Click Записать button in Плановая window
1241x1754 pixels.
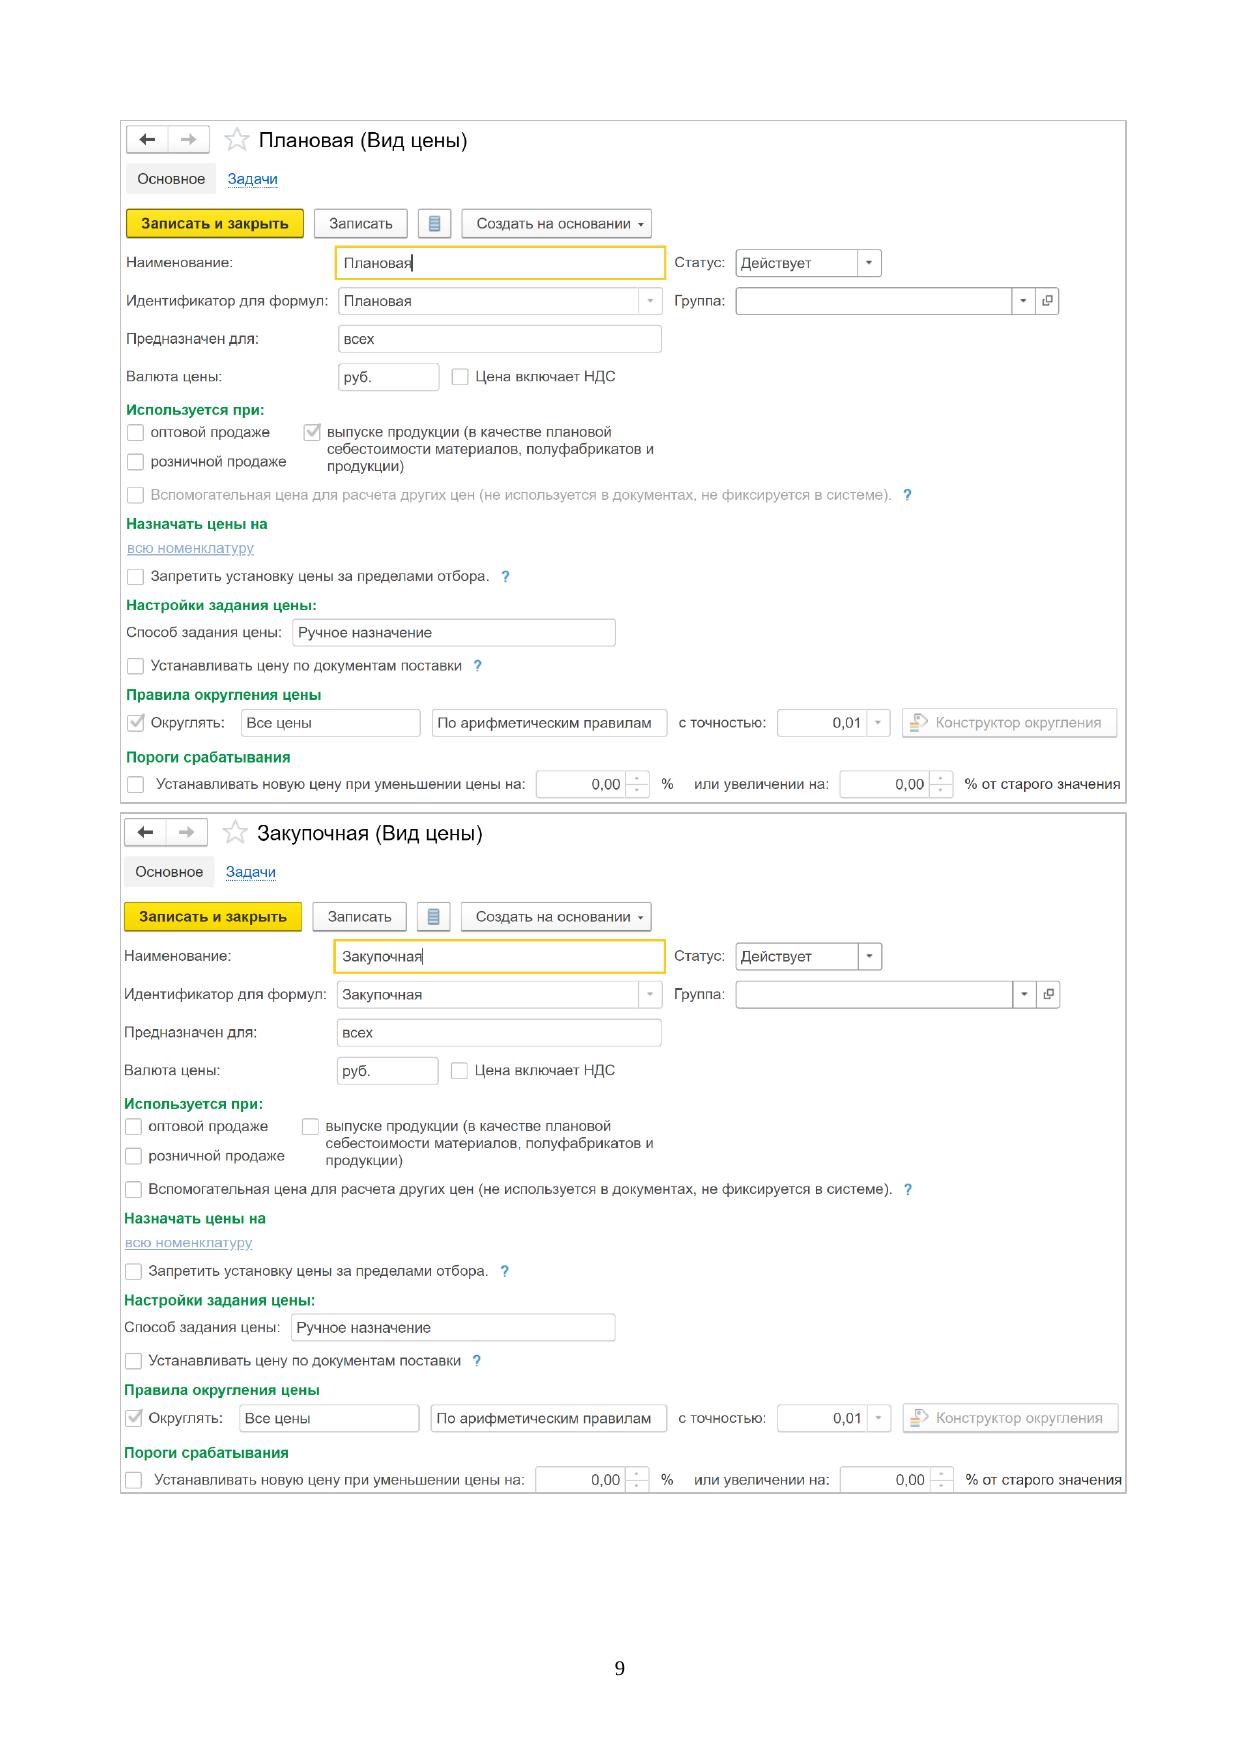tap(361, 224)
